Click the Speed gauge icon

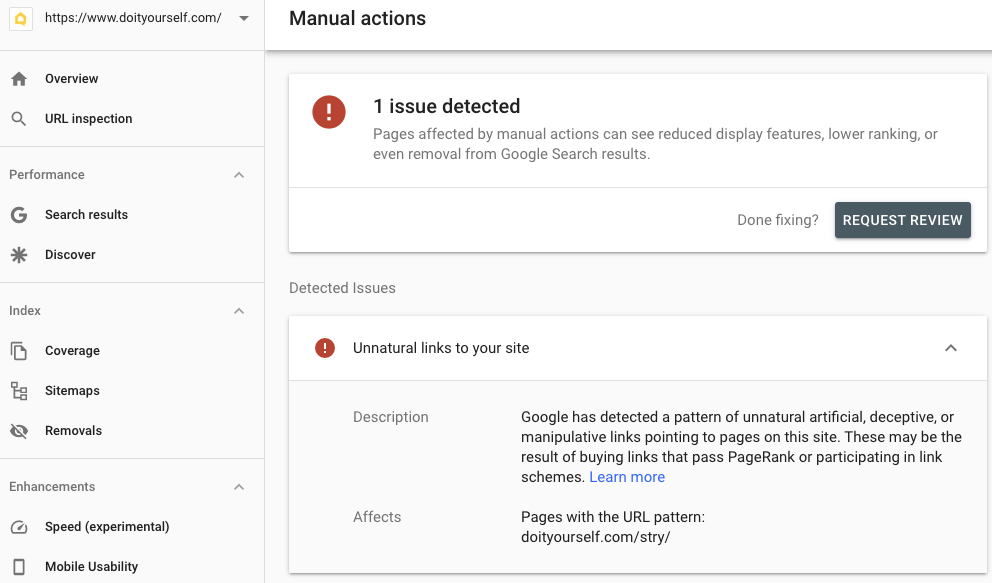[x=19, y=527]
